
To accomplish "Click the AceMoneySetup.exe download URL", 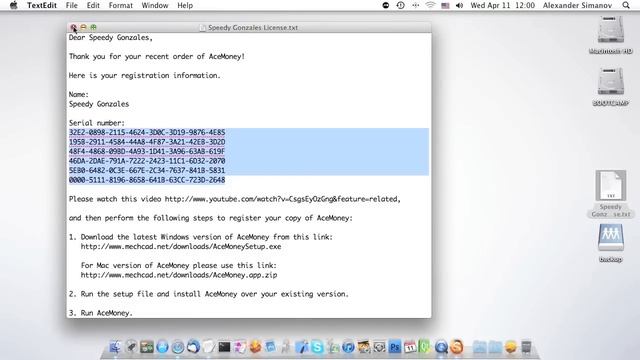I will pyautogui.click(x=181, y=247).
